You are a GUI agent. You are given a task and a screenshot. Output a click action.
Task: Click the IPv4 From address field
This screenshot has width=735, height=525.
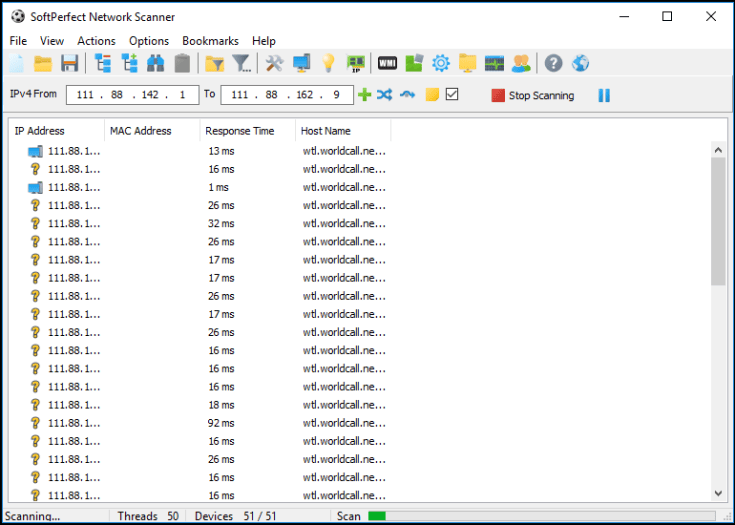point(132,95)
